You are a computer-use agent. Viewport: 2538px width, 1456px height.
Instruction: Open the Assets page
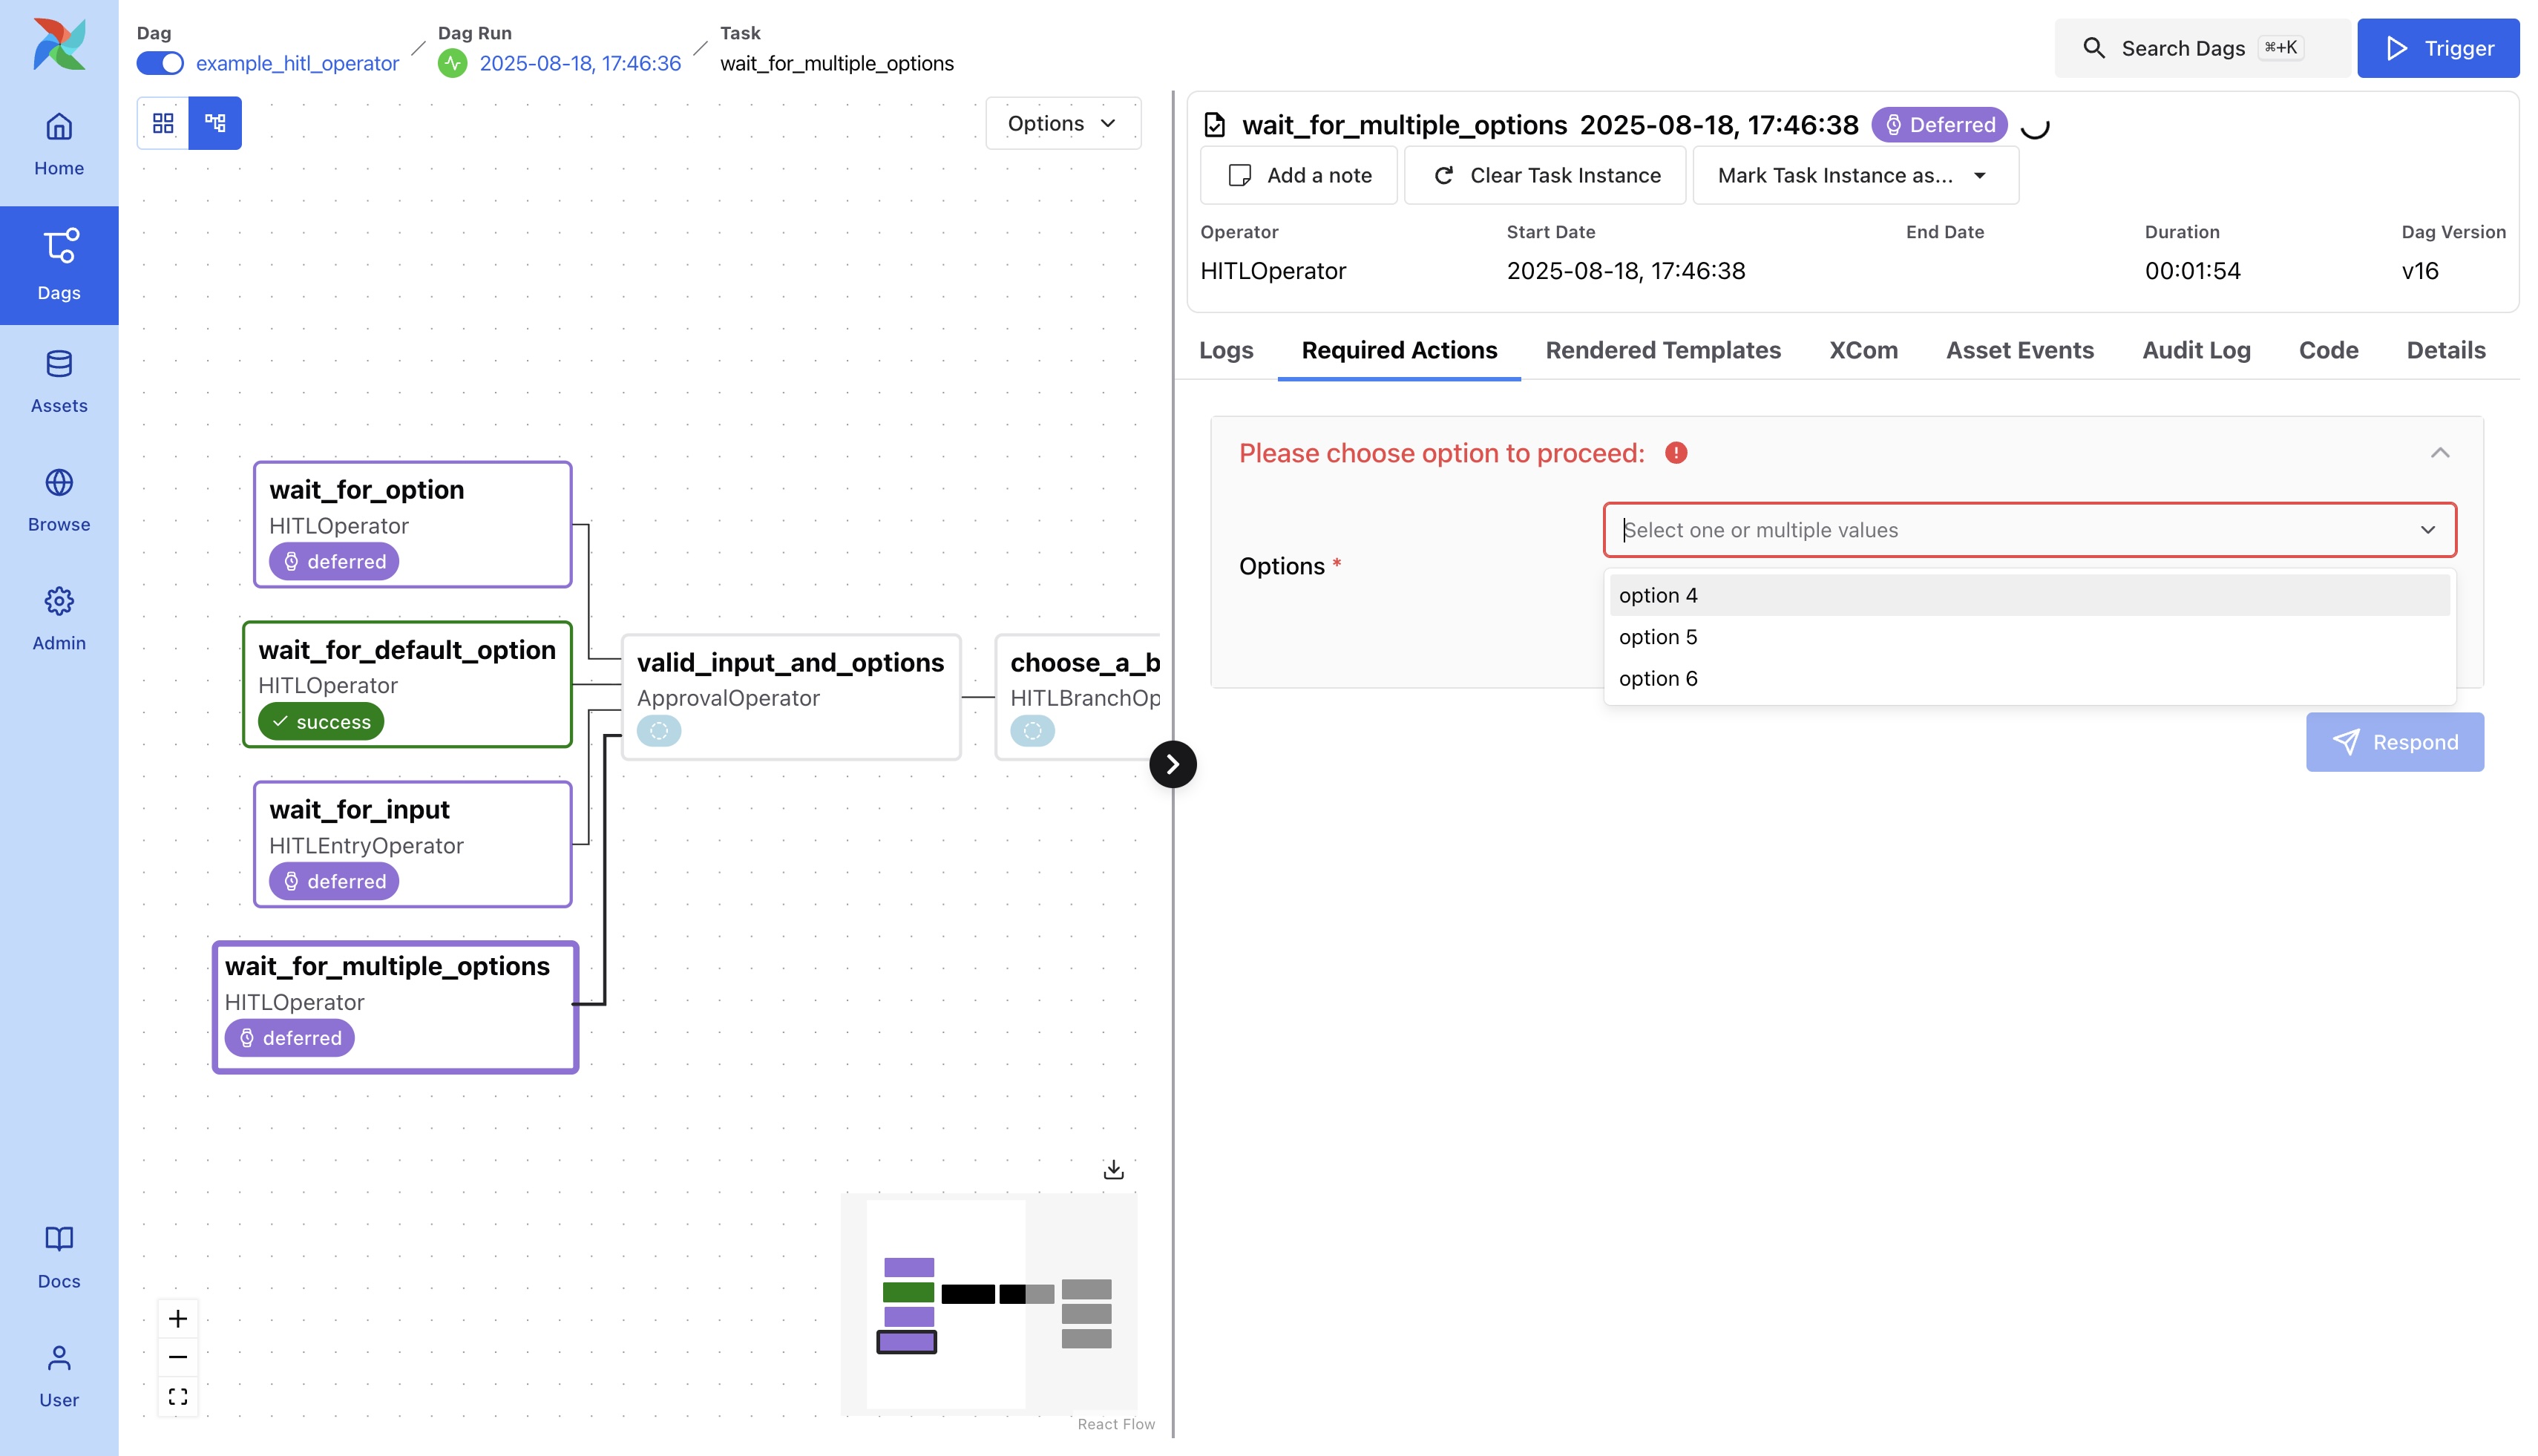[59, 382]
